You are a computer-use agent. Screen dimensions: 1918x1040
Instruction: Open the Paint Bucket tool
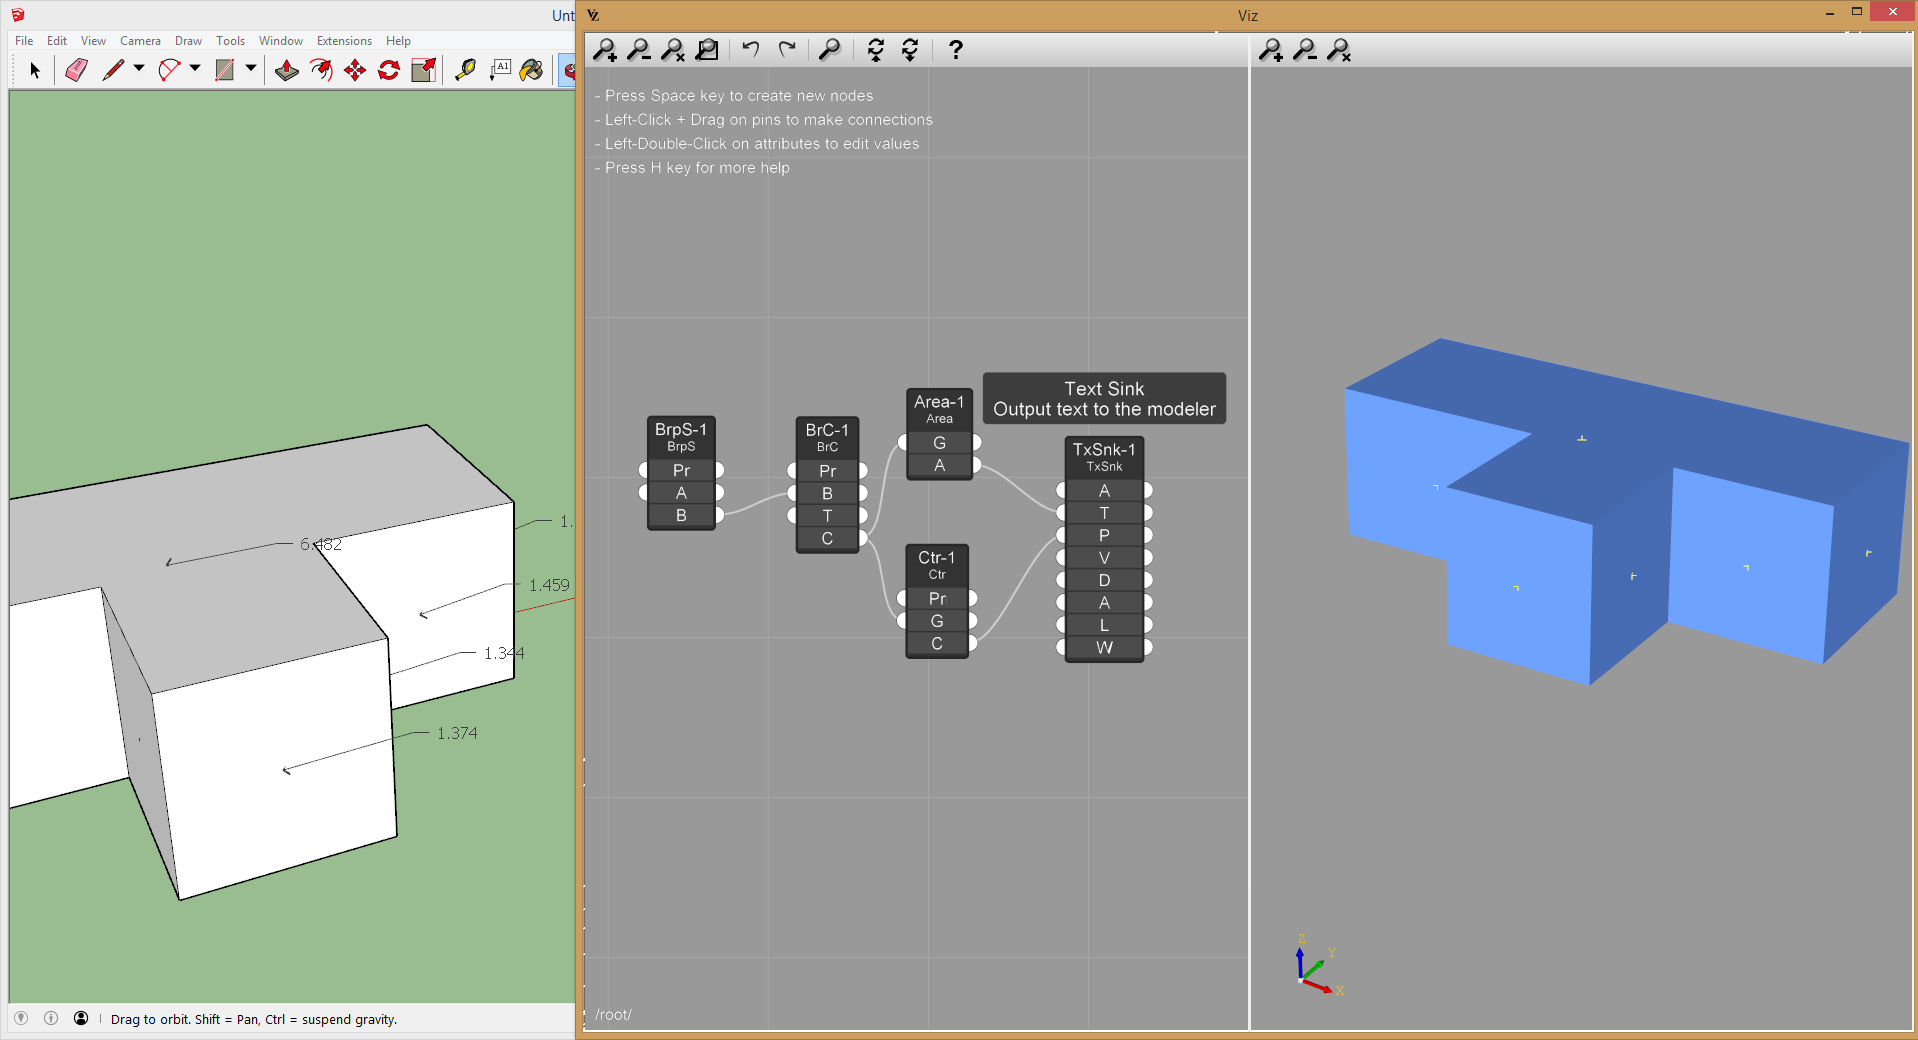(532, 70)
